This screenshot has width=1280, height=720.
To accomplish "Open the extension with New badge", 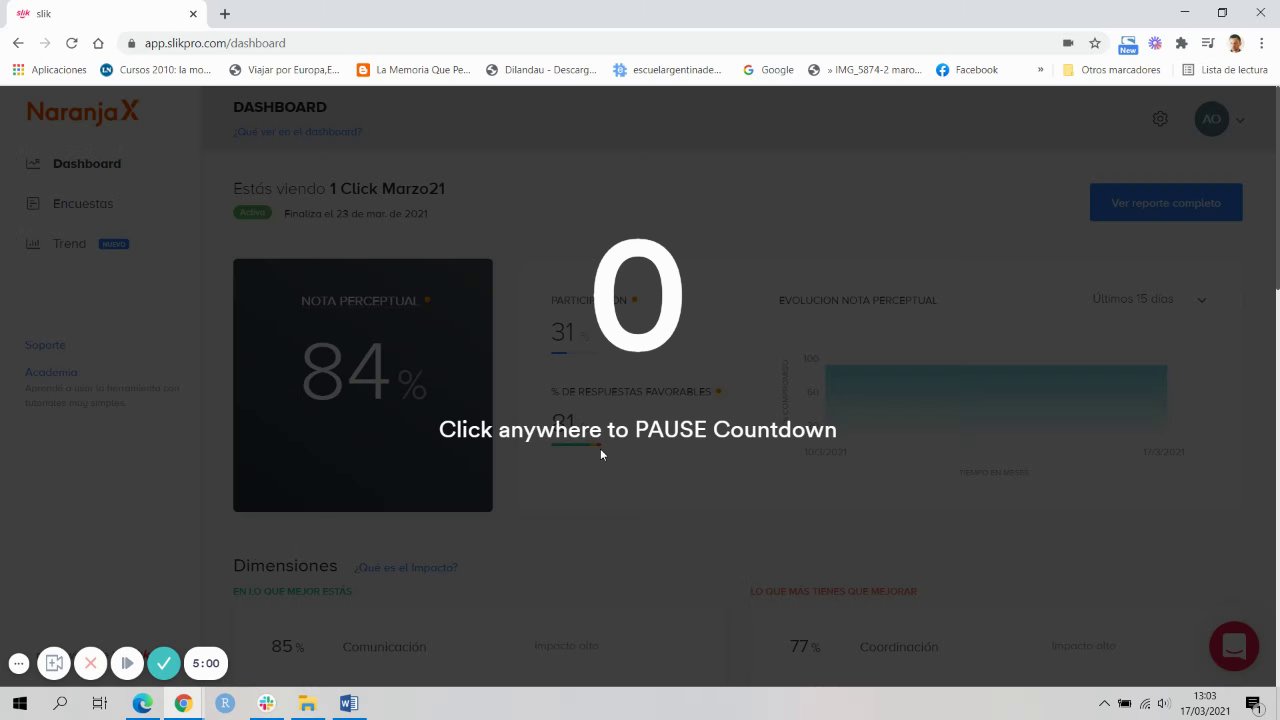I will (1128, 44).
